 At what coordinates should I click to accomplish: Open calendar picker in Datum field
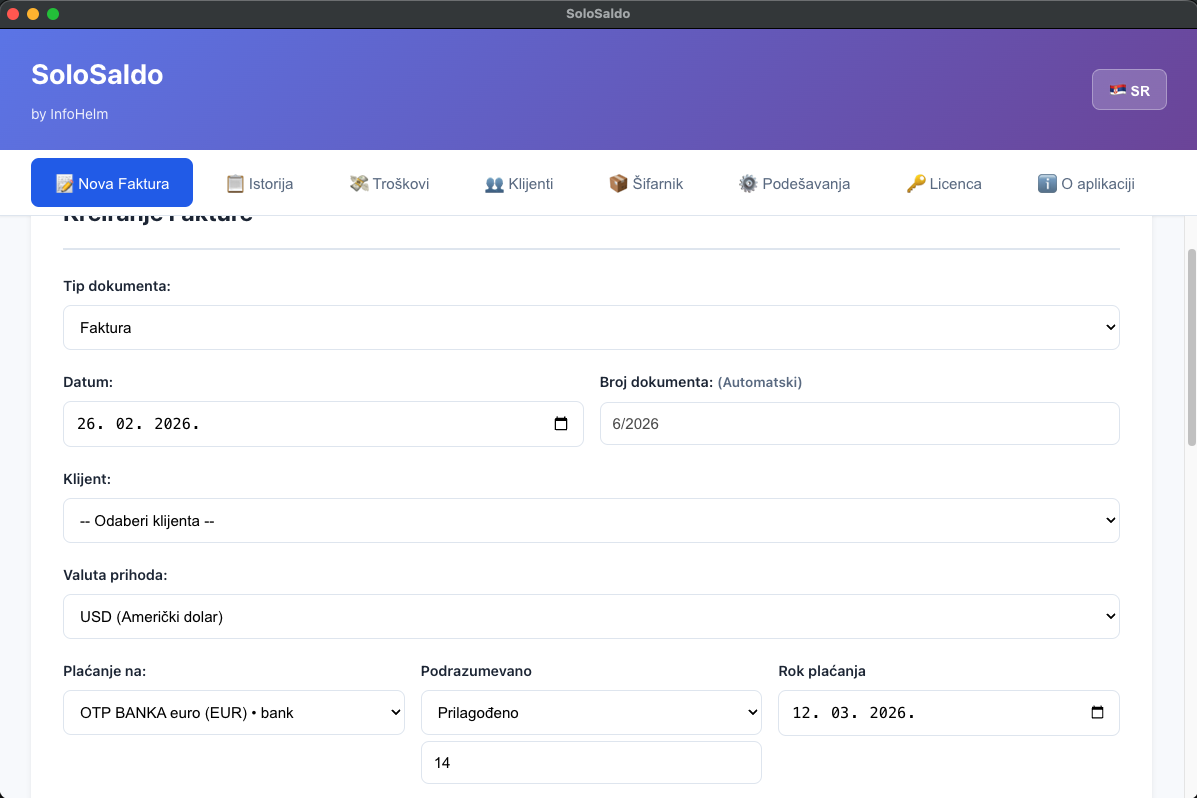pos(561,424)
